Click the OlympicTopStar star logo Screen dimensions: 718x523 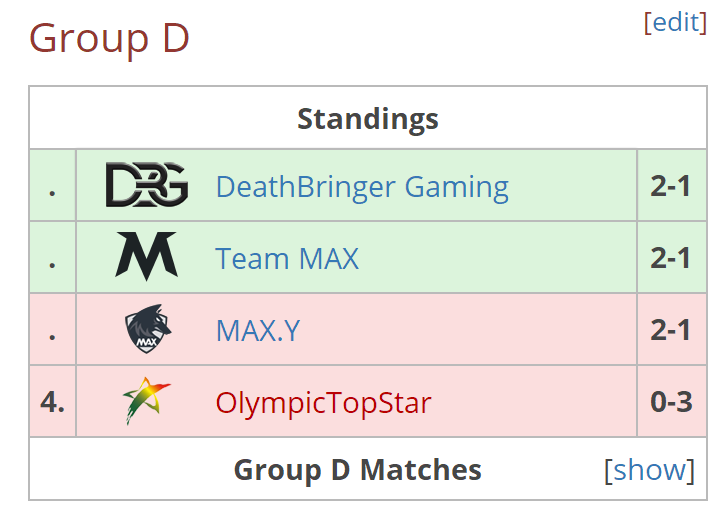click(147, 401)
